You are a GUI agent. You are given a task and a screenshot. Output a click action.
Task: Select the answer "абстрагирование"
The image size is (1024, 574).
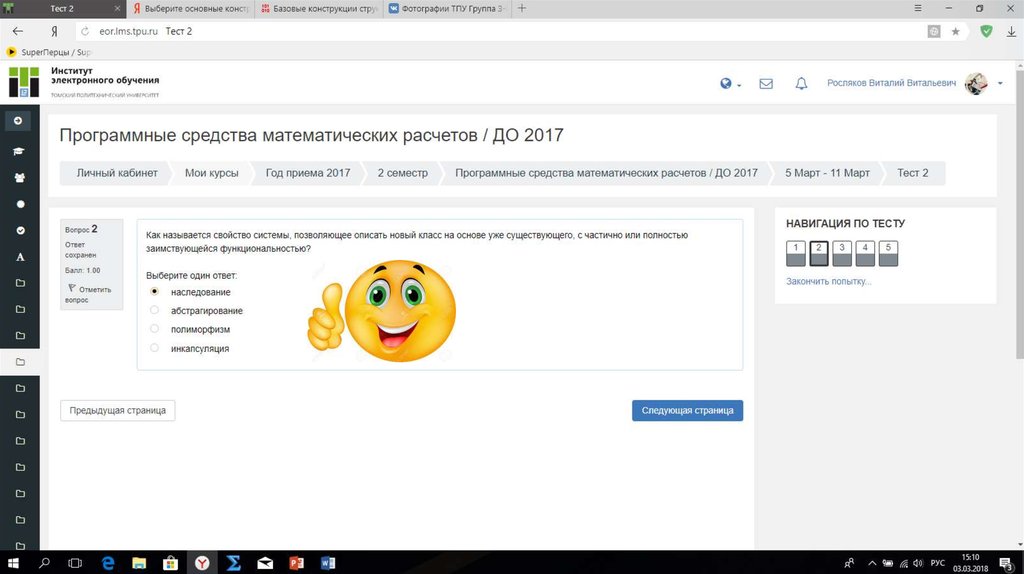[154, 310]
